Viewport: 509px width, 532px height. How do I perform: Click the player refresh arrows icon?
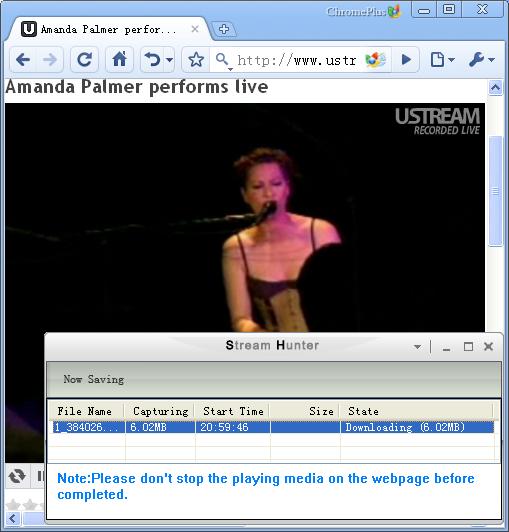click(x=17, y=476)
